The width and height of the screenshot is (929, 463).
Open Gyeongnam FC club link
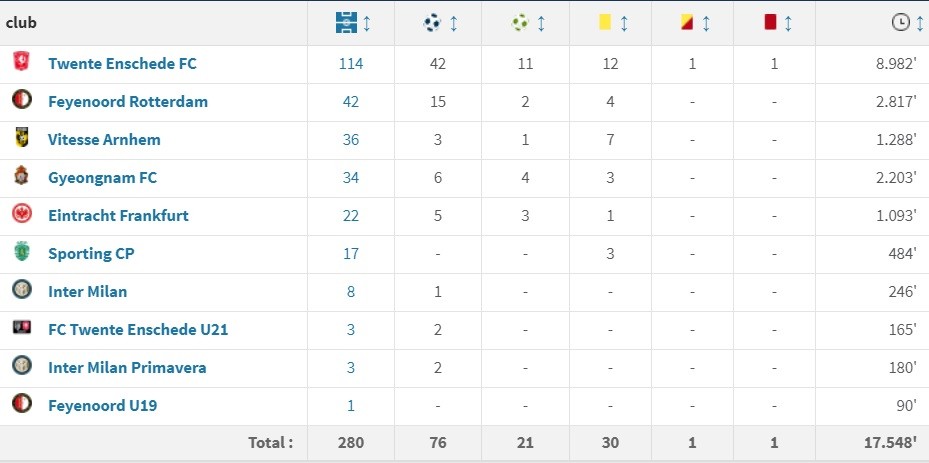click(102, 177)
